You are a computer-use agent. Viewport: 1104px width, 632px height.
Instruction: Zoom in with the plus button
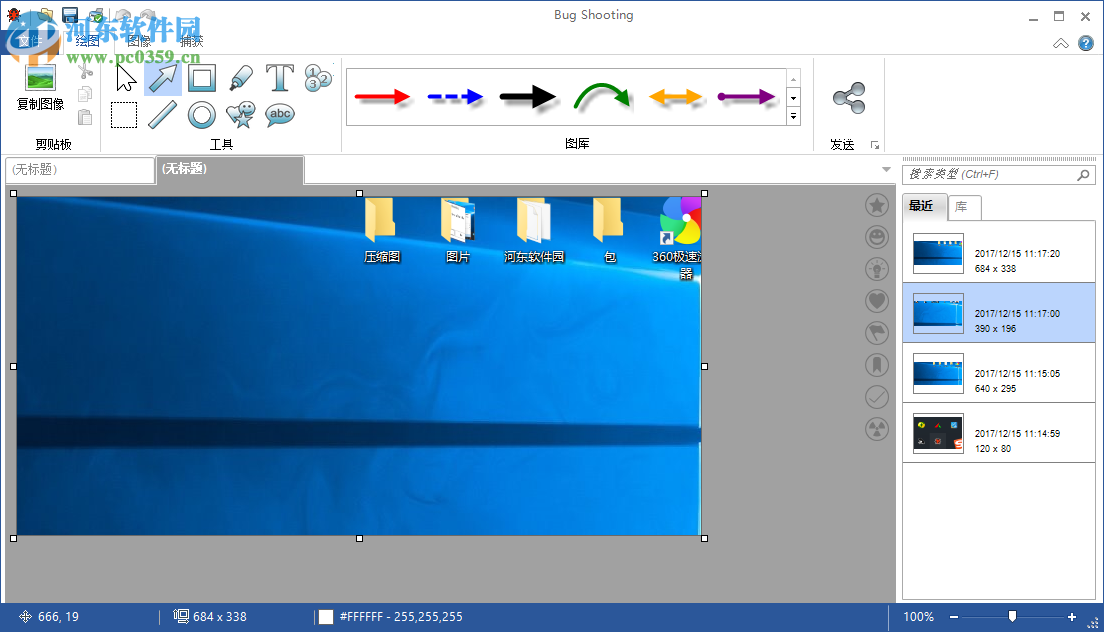point(1072,617)
